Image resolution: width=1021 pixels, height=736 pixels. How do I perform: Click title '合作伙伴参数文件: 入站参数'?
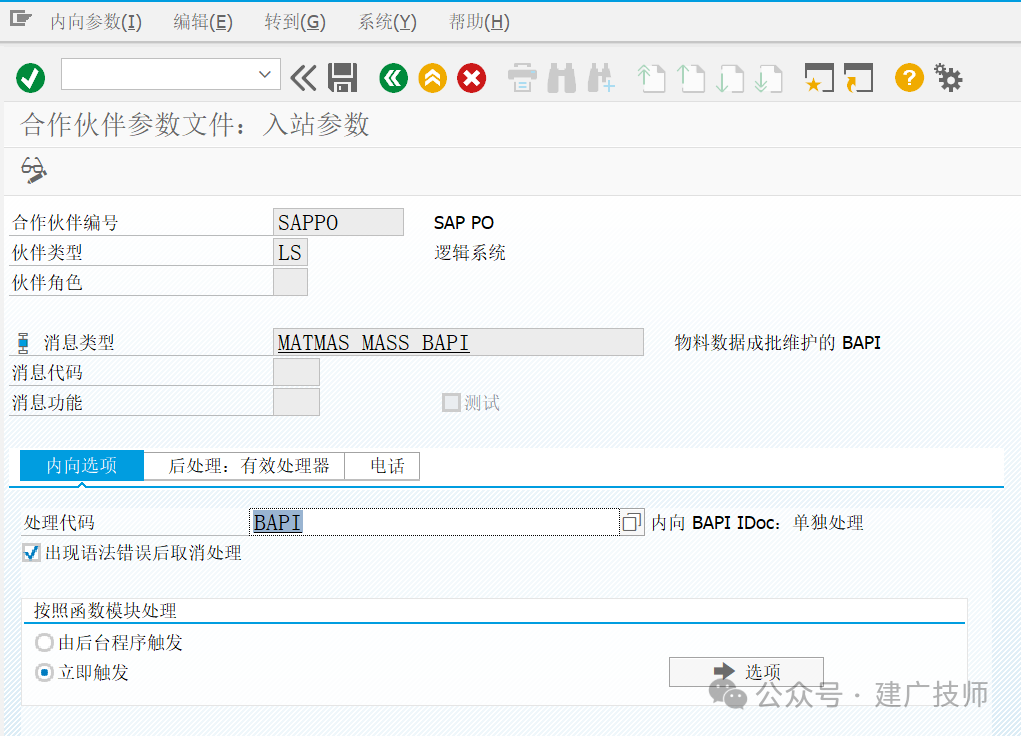tap(195, 124)
